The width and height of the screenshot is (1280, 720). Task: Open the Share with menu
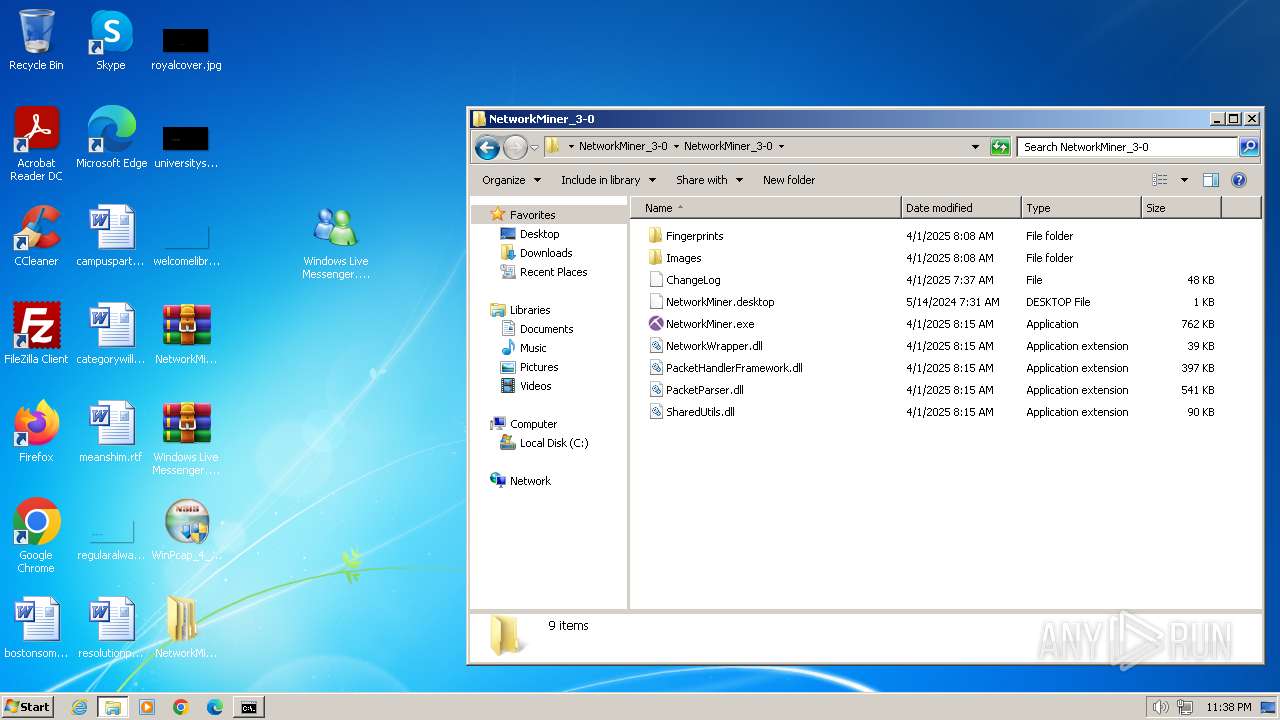(x=709, y=180)
